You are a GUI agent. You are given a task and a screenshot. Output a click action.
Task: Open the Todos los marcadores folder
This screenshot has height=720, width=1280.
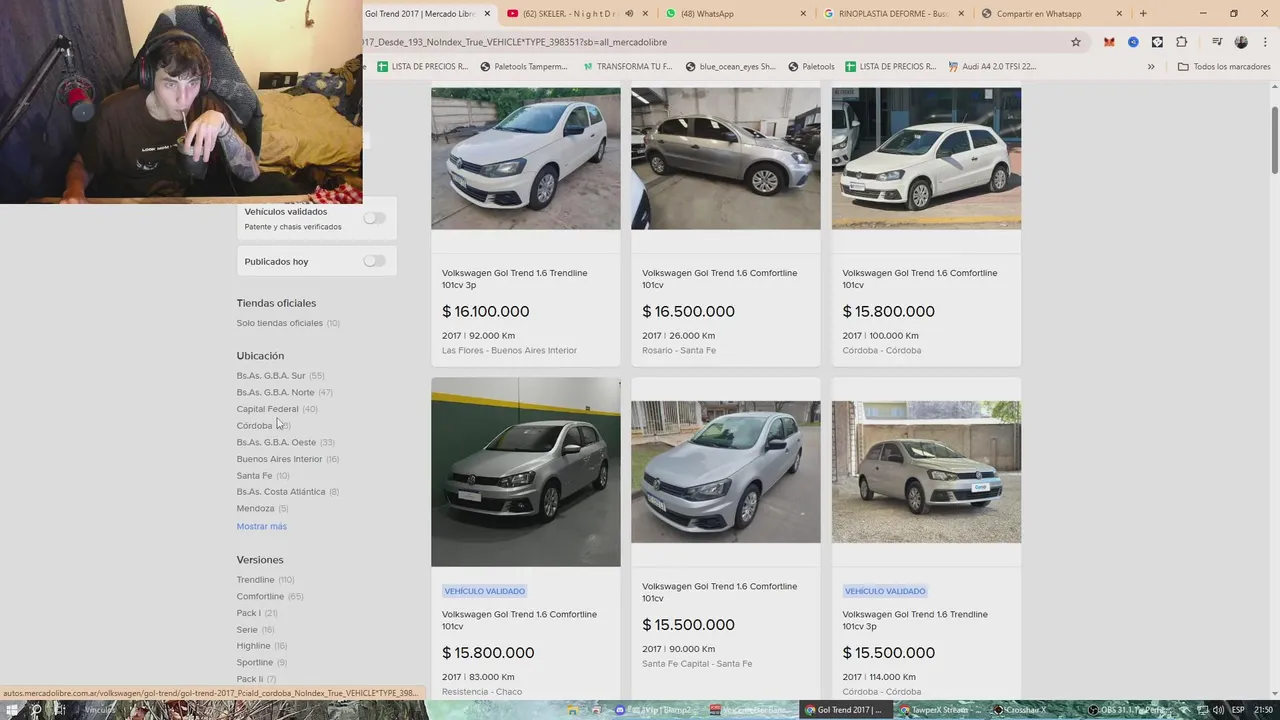[1224, 67]
